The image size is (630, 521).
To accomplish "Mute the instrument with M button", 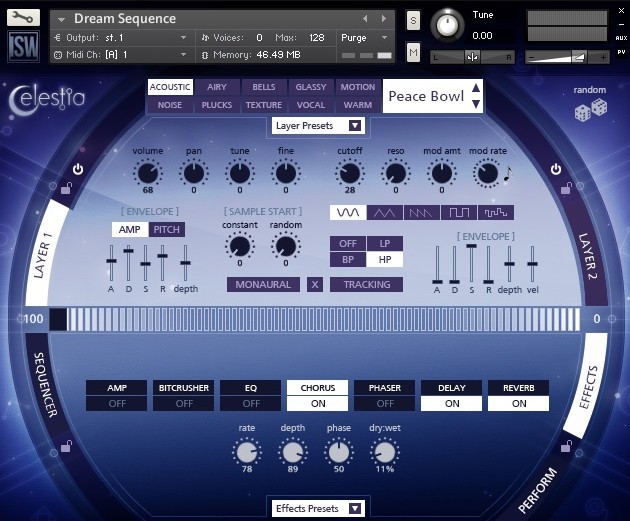I will click(413, 53).
